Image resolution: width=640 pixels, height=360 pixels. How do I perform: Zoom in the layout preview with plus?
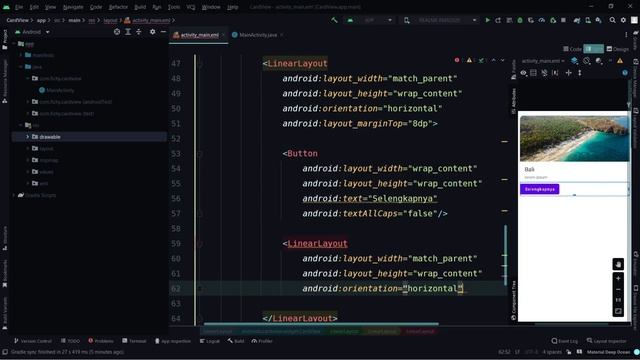click(618, 279)
